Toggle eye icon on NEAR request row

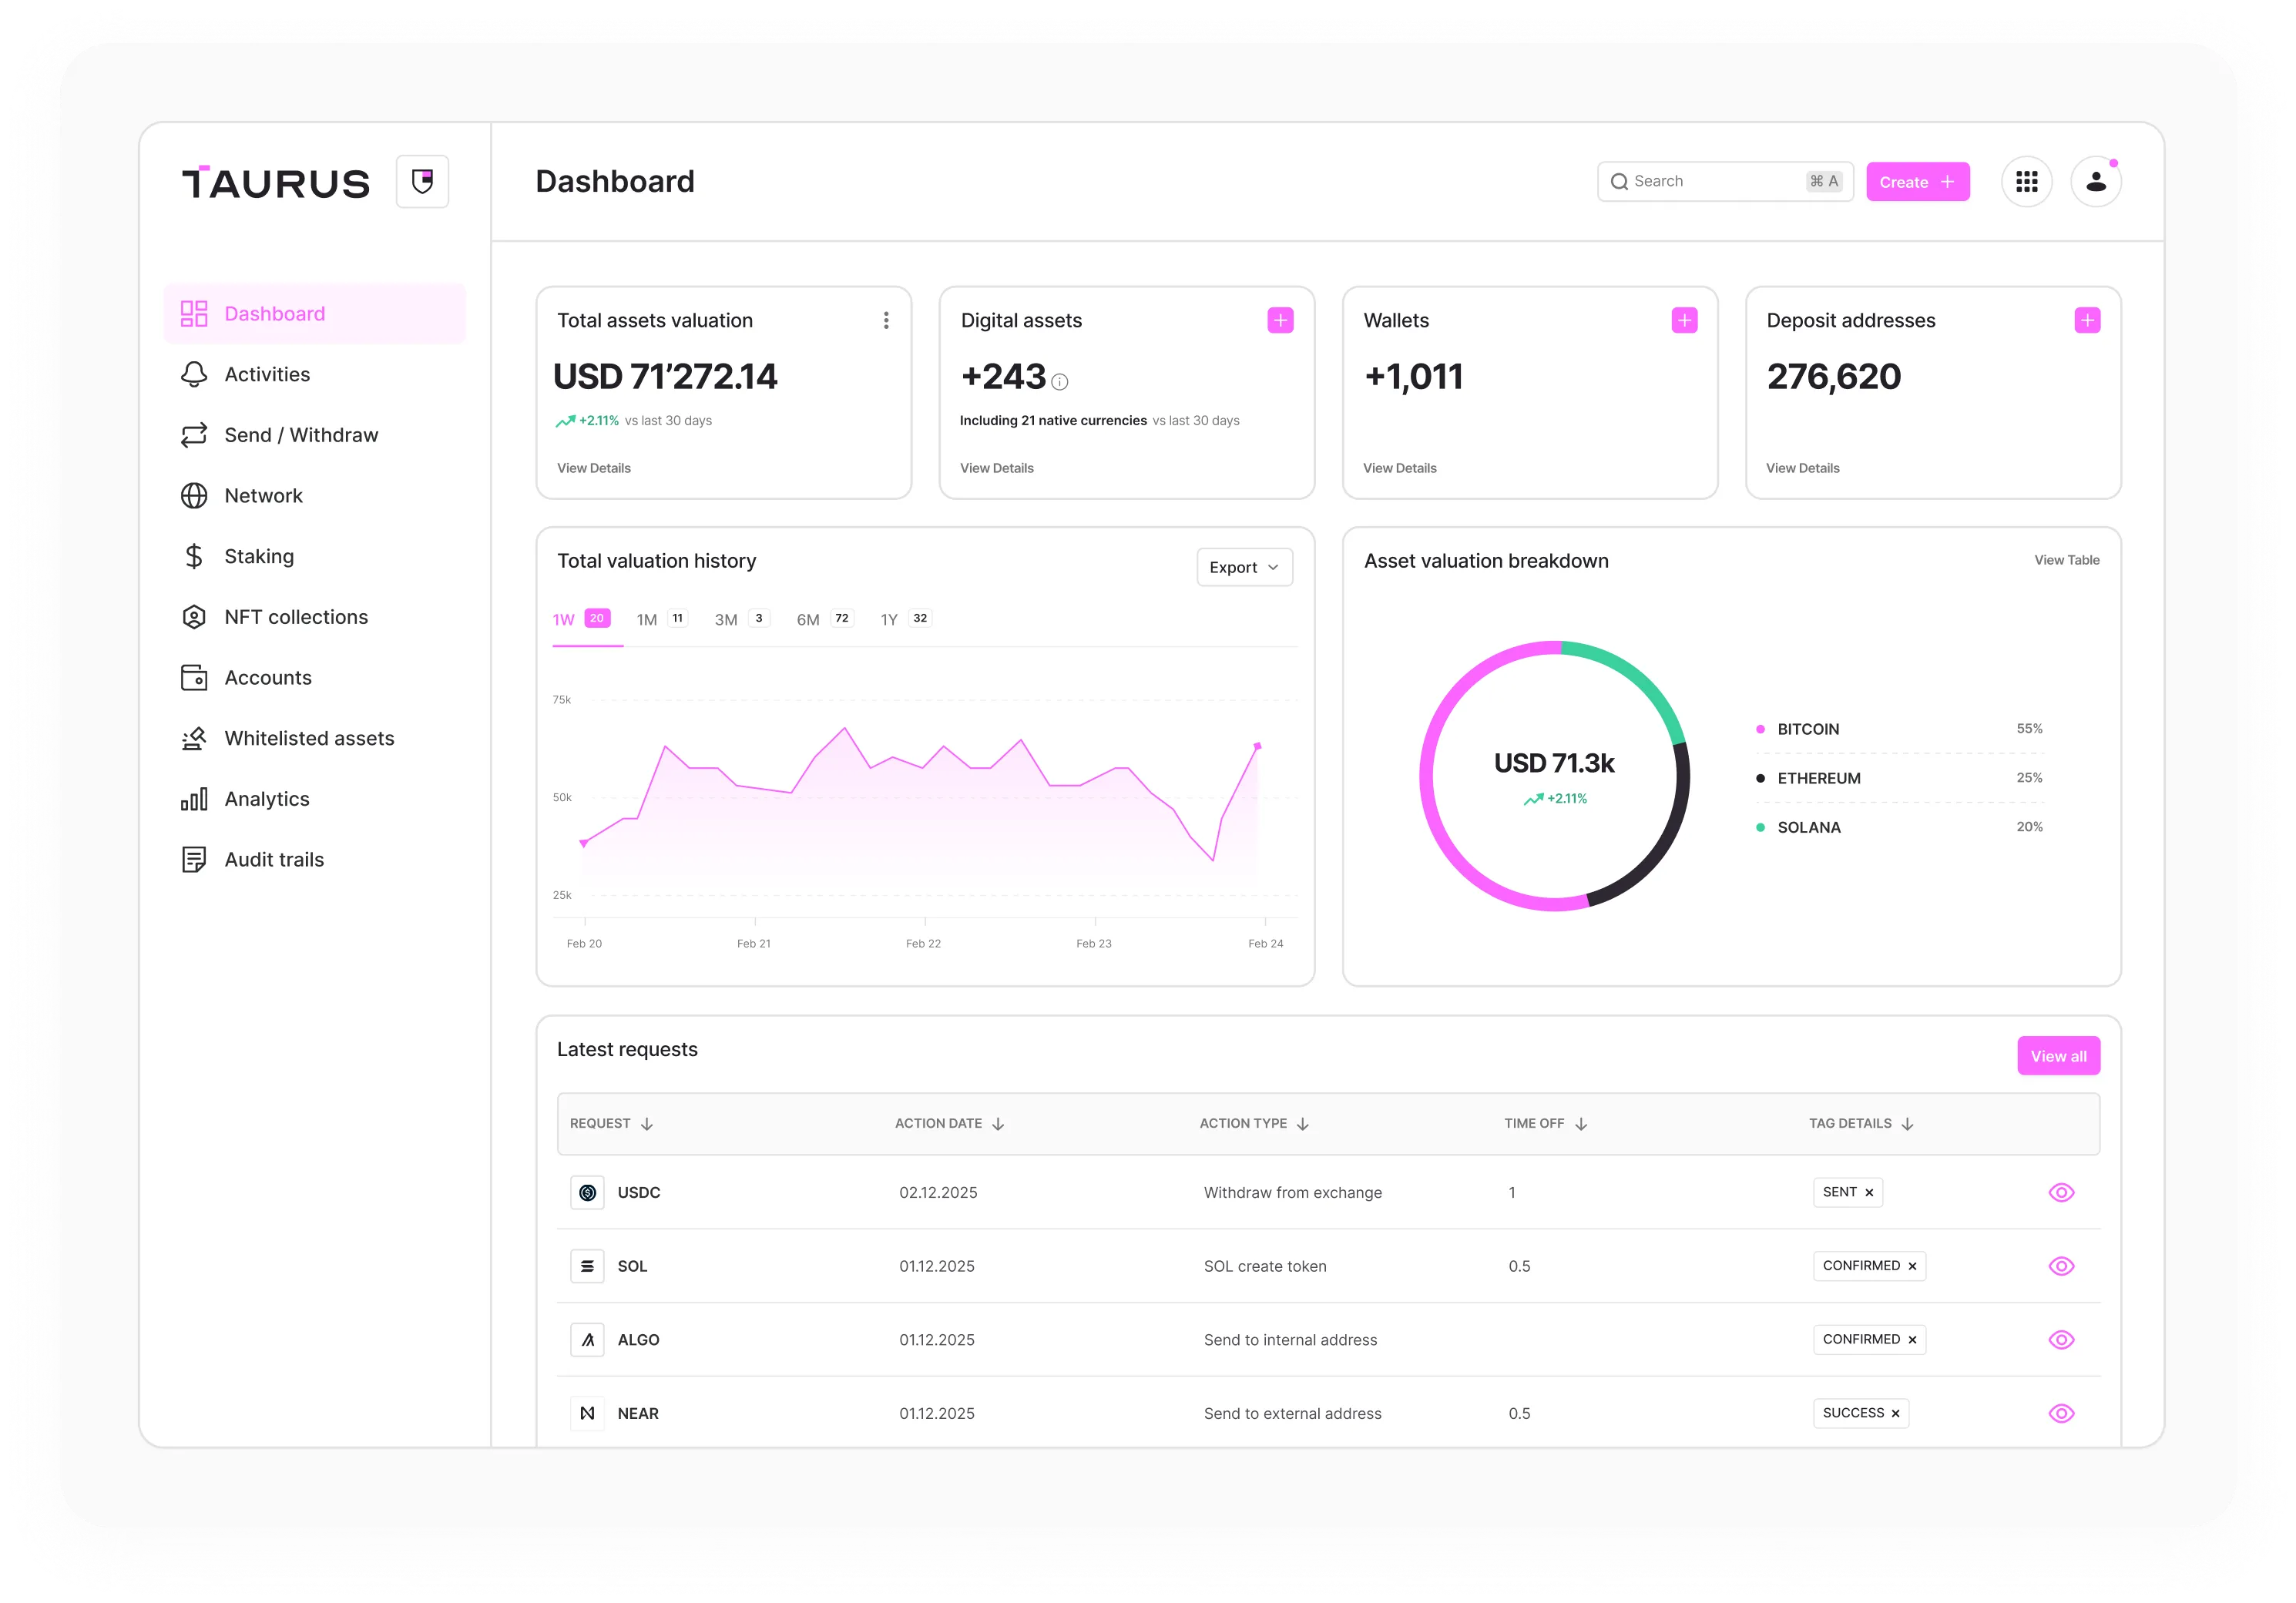(2061, 1413)
